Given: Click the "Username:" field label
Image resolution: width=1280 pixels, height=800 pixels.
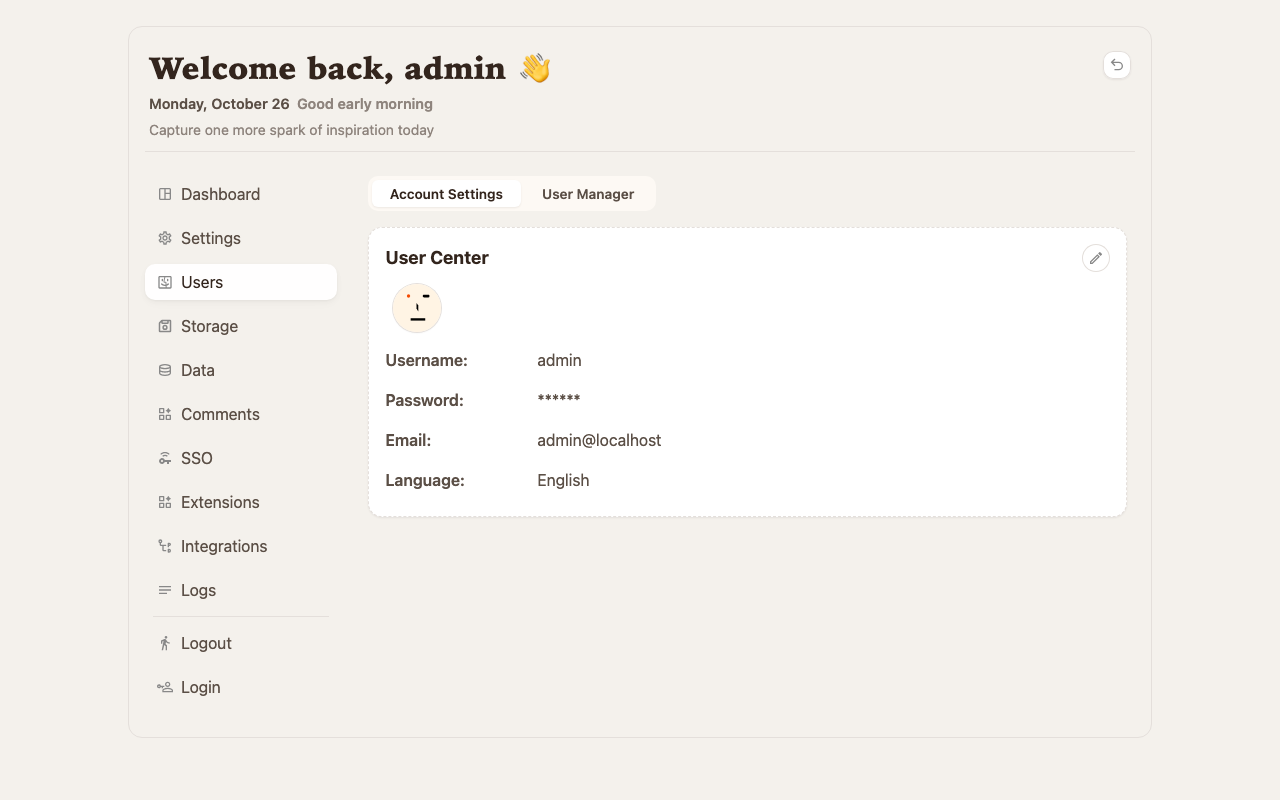Looking at the screenshot, I should click(427, 360).
